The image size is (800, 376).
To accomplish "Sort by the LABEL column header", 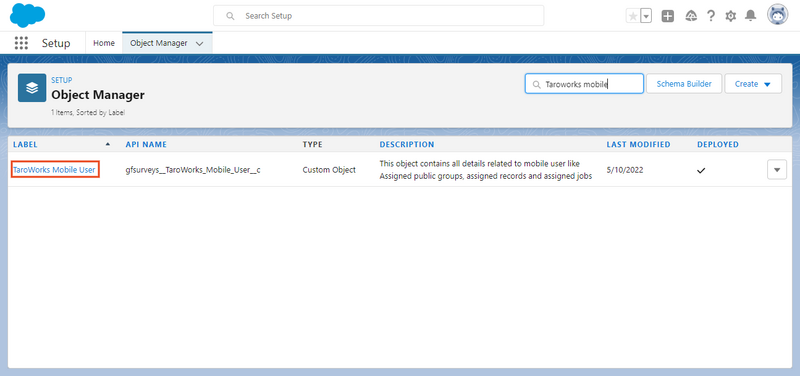I will pos(25,144).
